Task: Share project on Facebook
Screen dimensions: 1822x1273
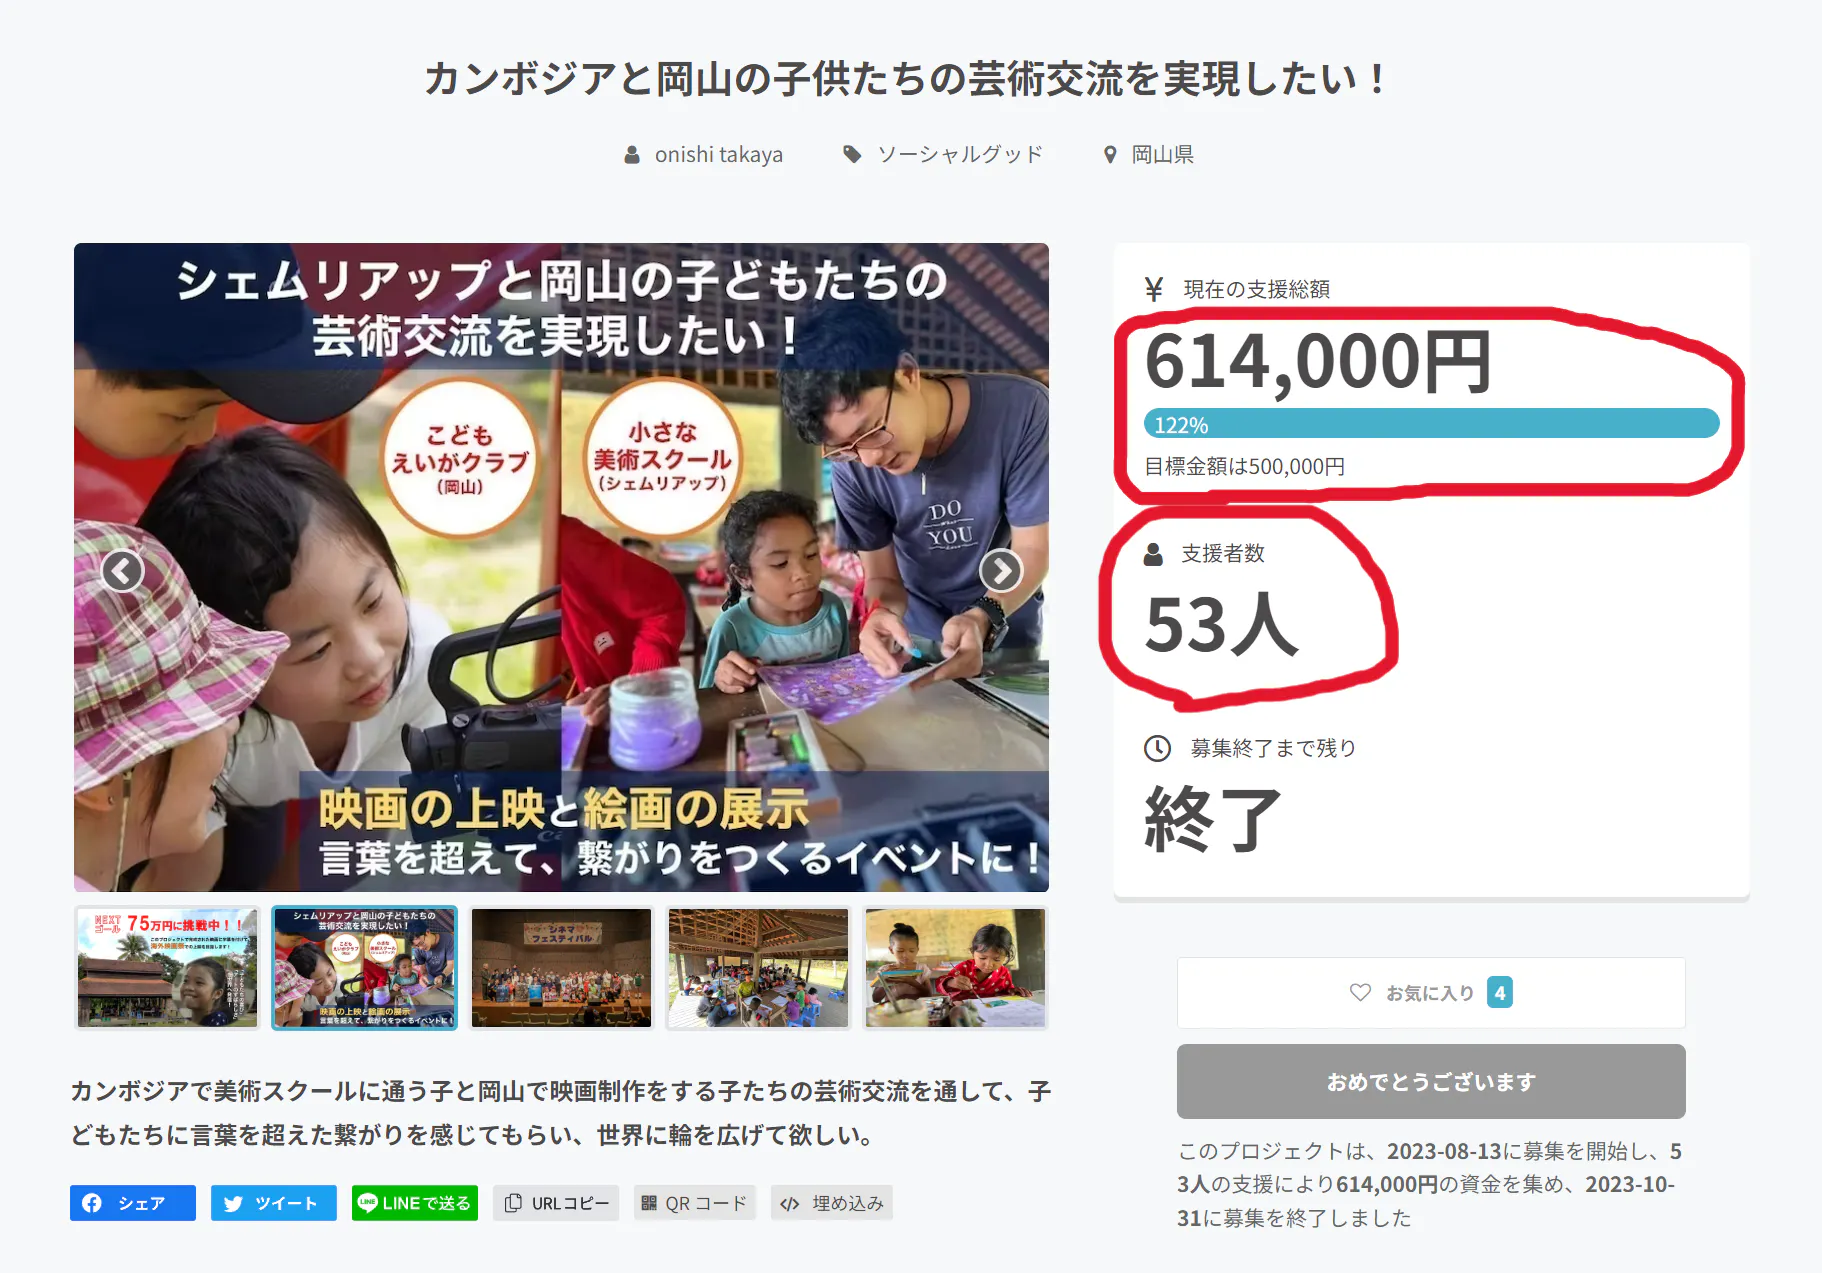Action: (133, 1203)
